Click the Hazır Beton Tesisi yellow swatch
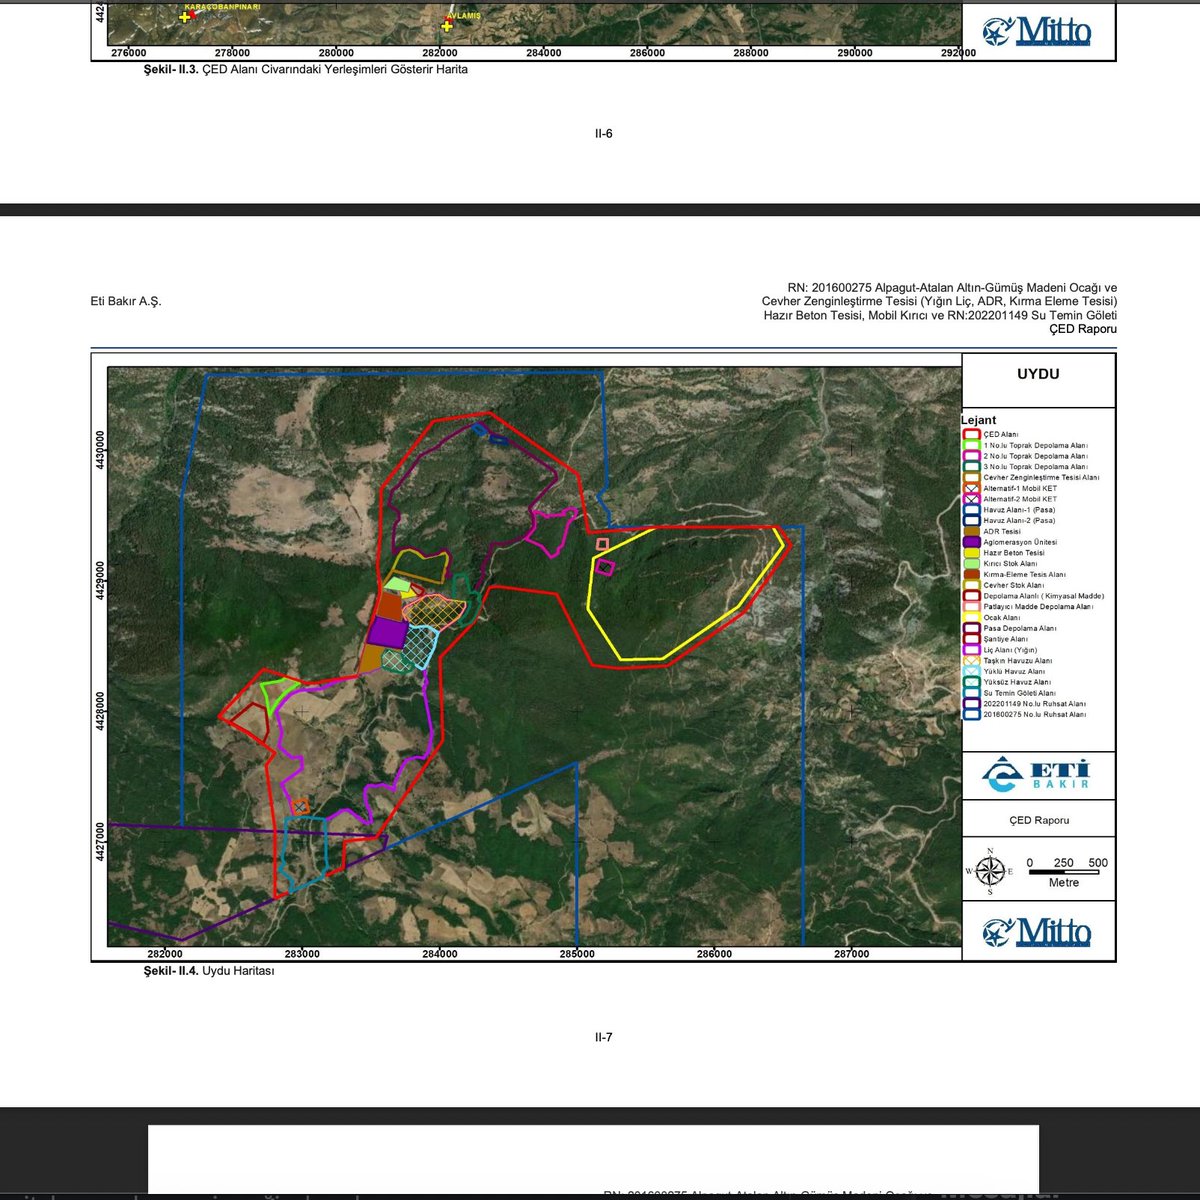 click(971, 553)
